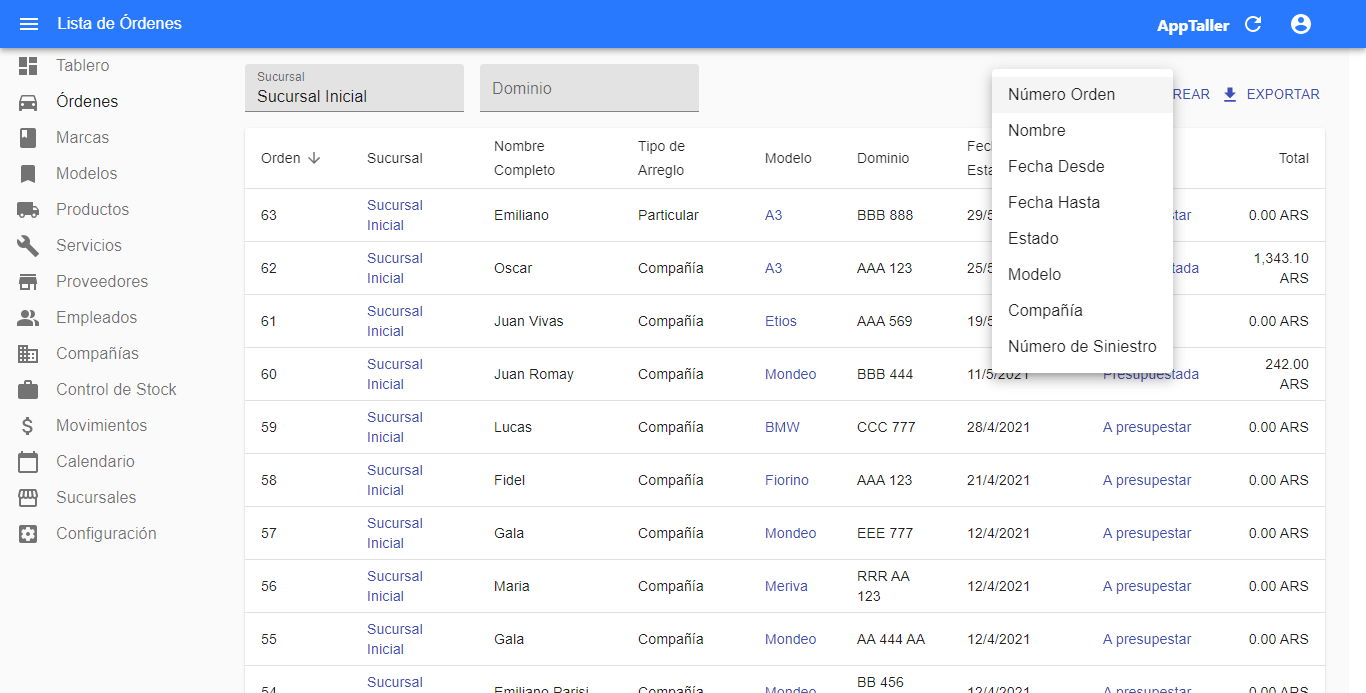Open Productos sidebar item

[x=93, y=210]
